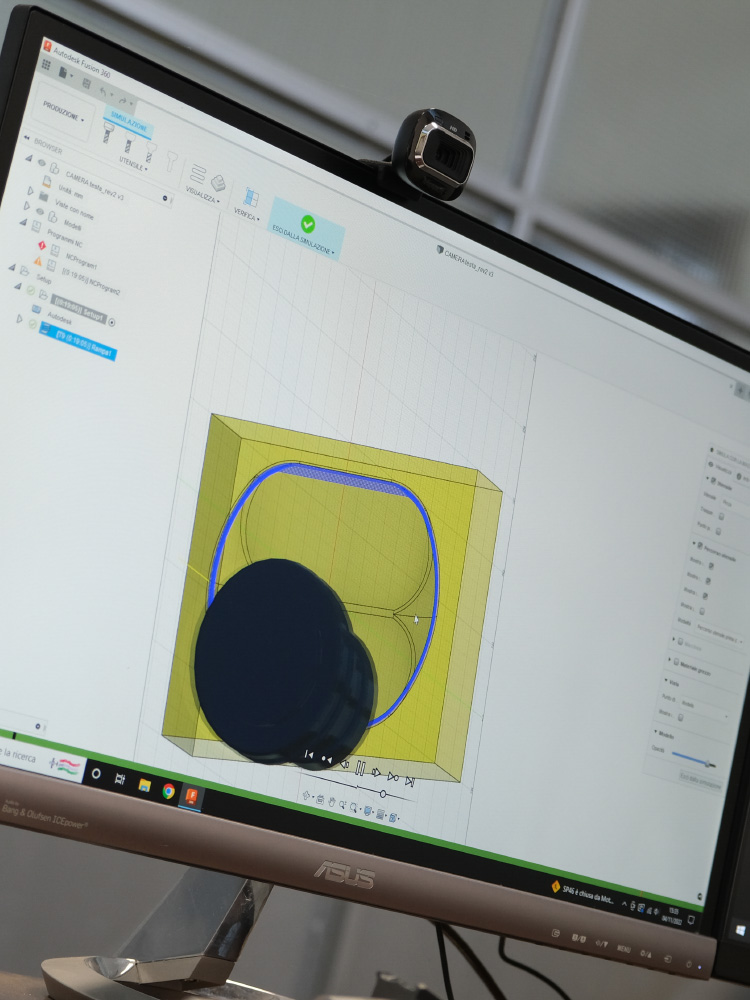
Task: Select the Zoom tool in navigation bar
Action: coord(343,805)
